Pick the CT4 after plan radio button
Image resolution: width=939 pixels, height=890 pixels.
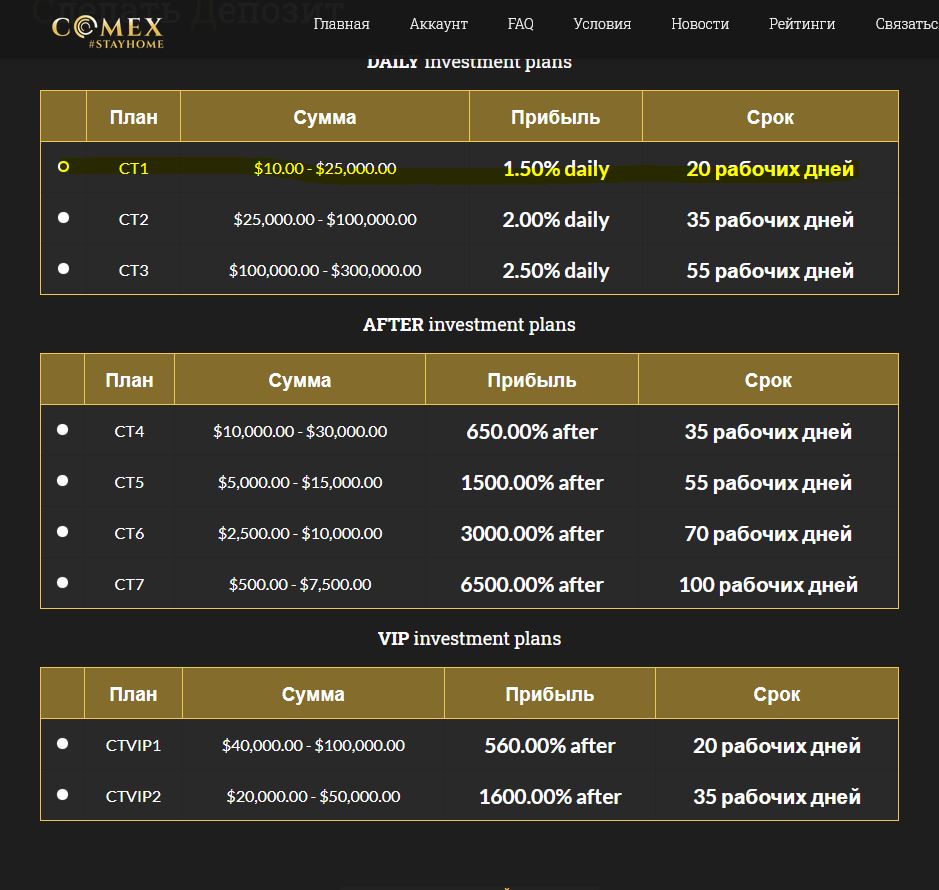coord(63,429)
